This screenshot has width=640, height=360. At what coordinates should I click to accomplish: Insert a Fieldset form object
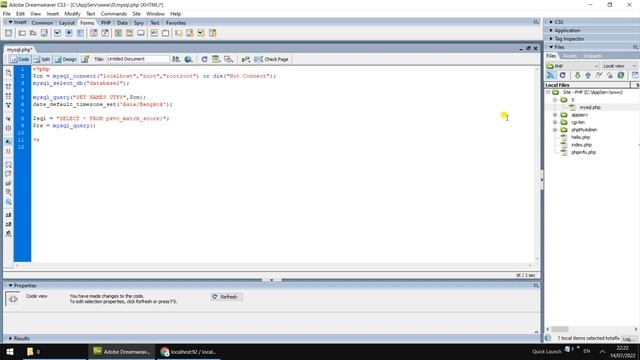(x=165, y=33)
